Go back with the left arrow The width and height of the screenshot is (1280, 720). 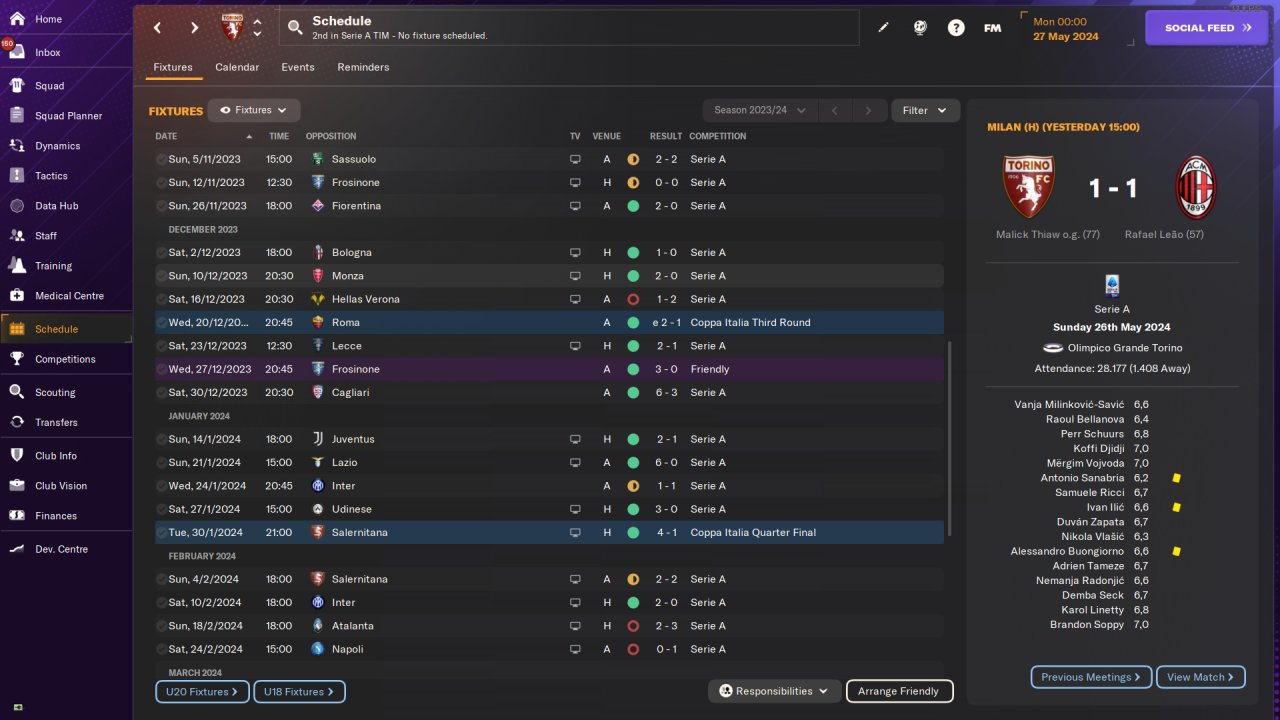click(157, 28)
